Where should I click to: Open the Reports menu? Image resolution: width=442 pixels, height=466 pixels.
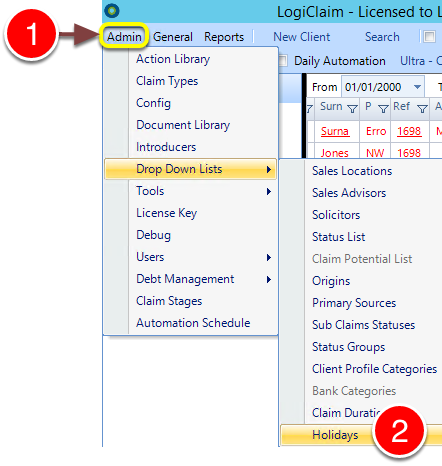(x=224, y=37)
